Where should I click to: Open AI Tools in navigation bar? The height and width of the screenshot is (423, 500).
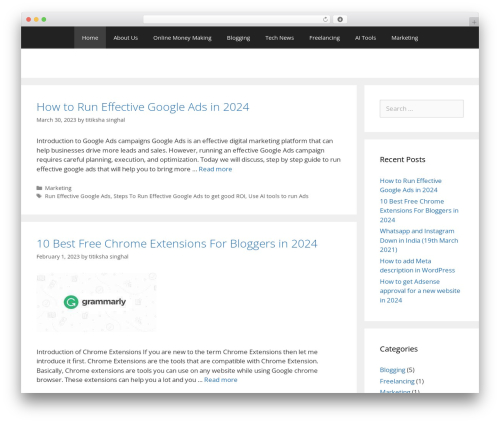[x=365, y=38]
